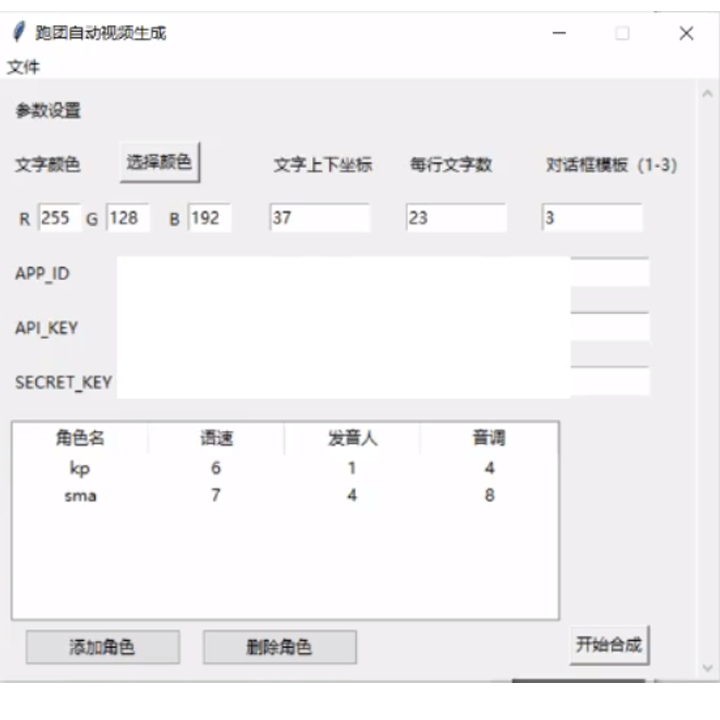Screen dimensions: 720x720
Task: Click the R value field showing 255
Action: [x=60, y=218]
